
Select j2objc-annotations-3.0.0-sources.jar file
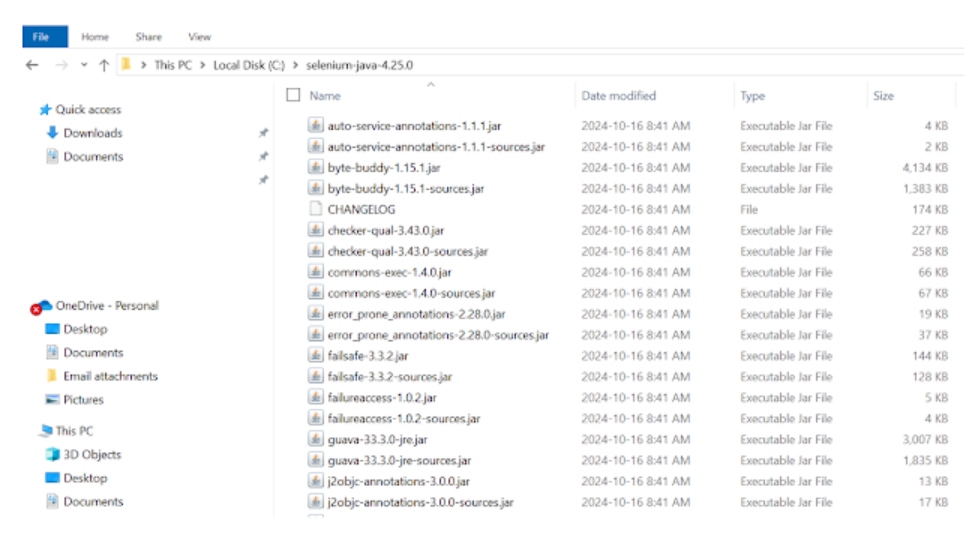tap(421, 502)
